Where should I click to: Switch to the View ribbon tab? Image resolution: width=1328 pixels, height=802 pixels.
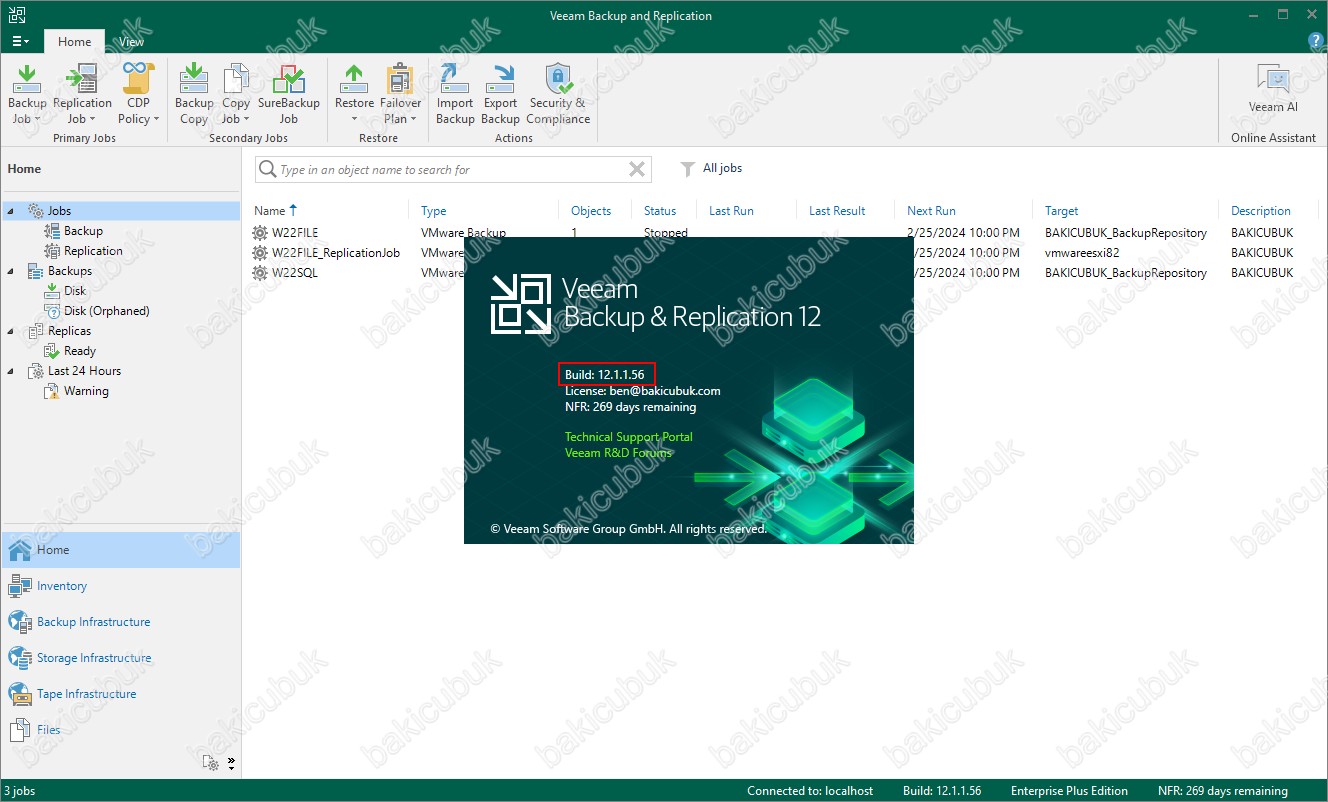pos(131,42)
